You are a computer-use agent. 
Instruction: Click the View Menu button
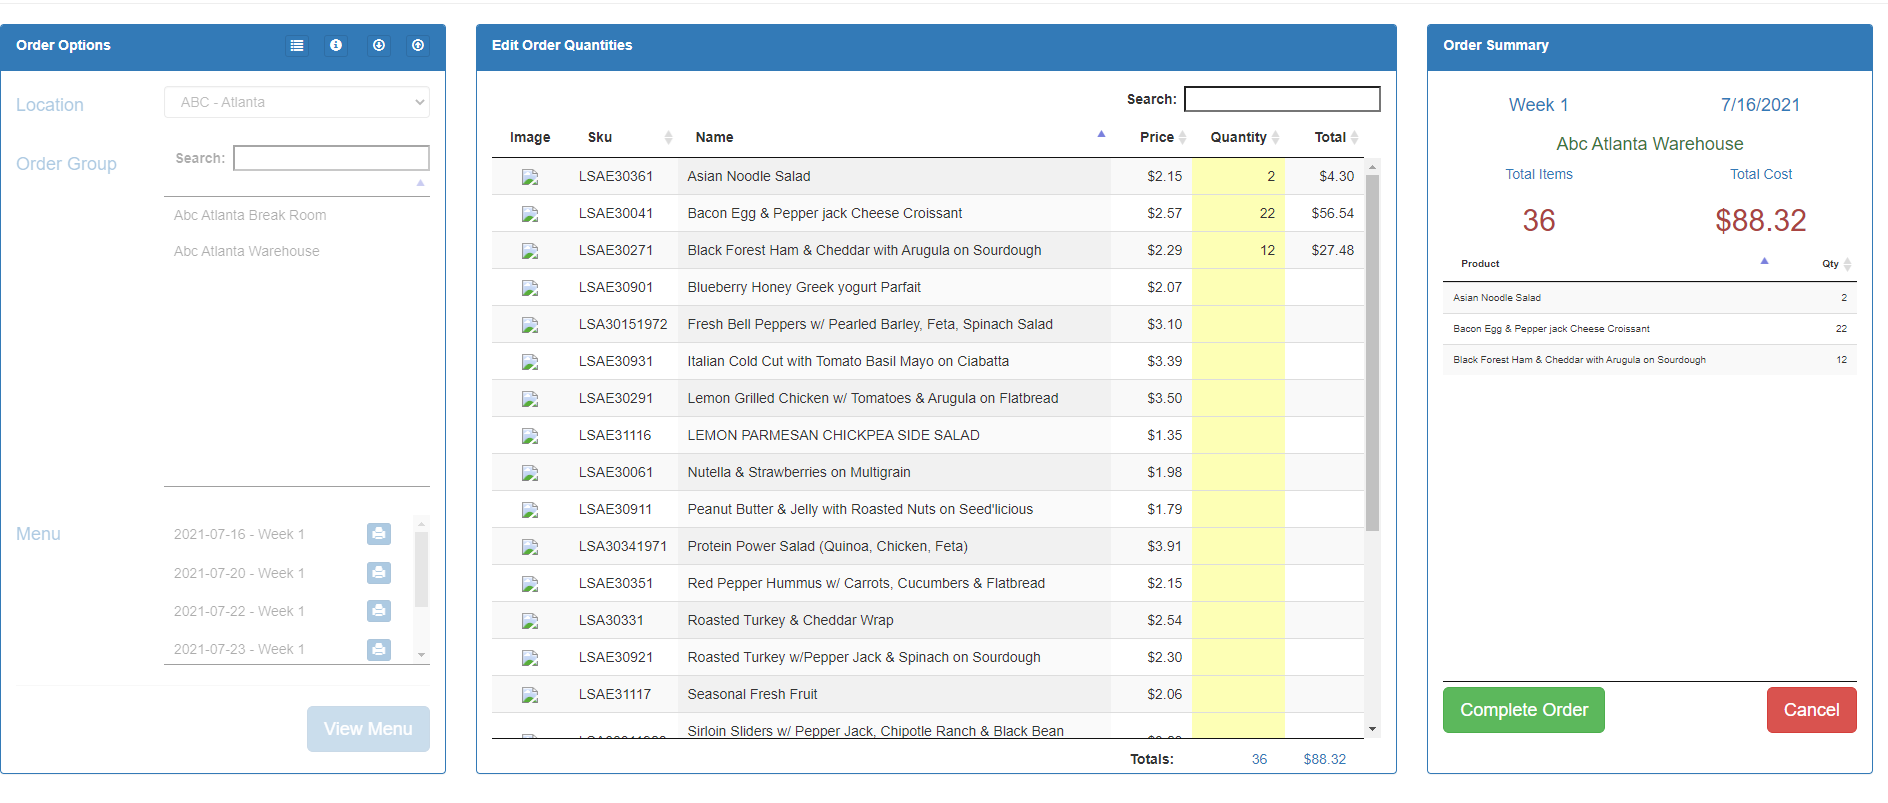(368, 729)
